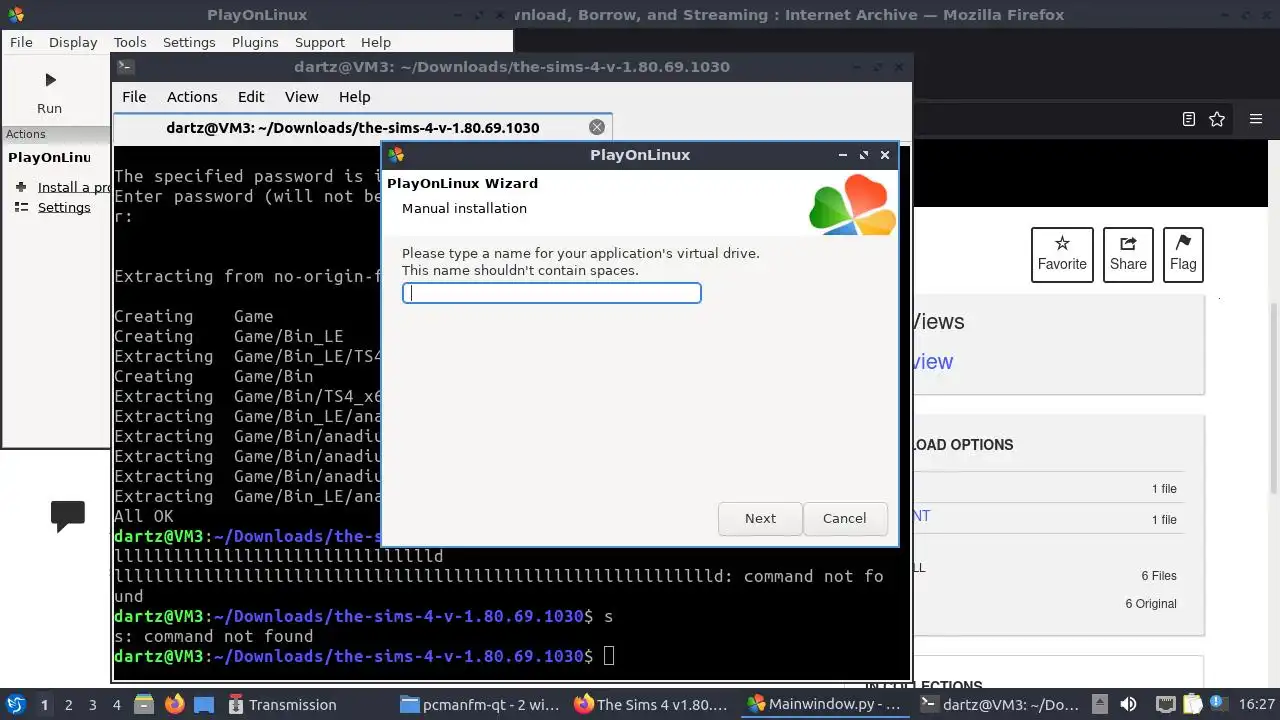Image resolution: width=1280 pixels, height=720 pixels.
Task: Switch to Mainwindow.py PlayOnLinux taskbar entry
Action: tap(825, 704)
